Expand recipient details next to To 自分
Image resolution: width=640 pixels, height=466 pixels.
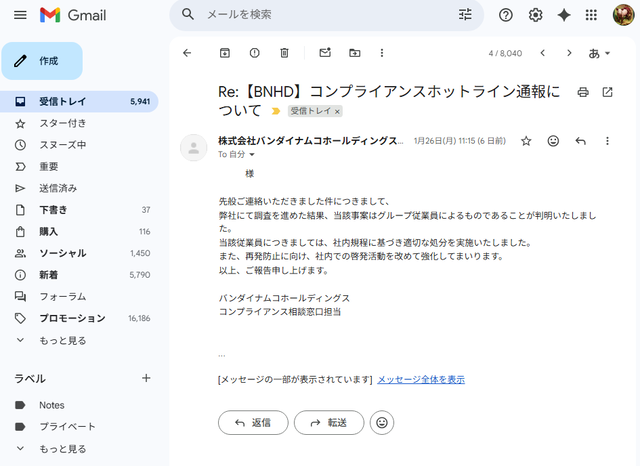pyautogui.click(x=252, y=154)
